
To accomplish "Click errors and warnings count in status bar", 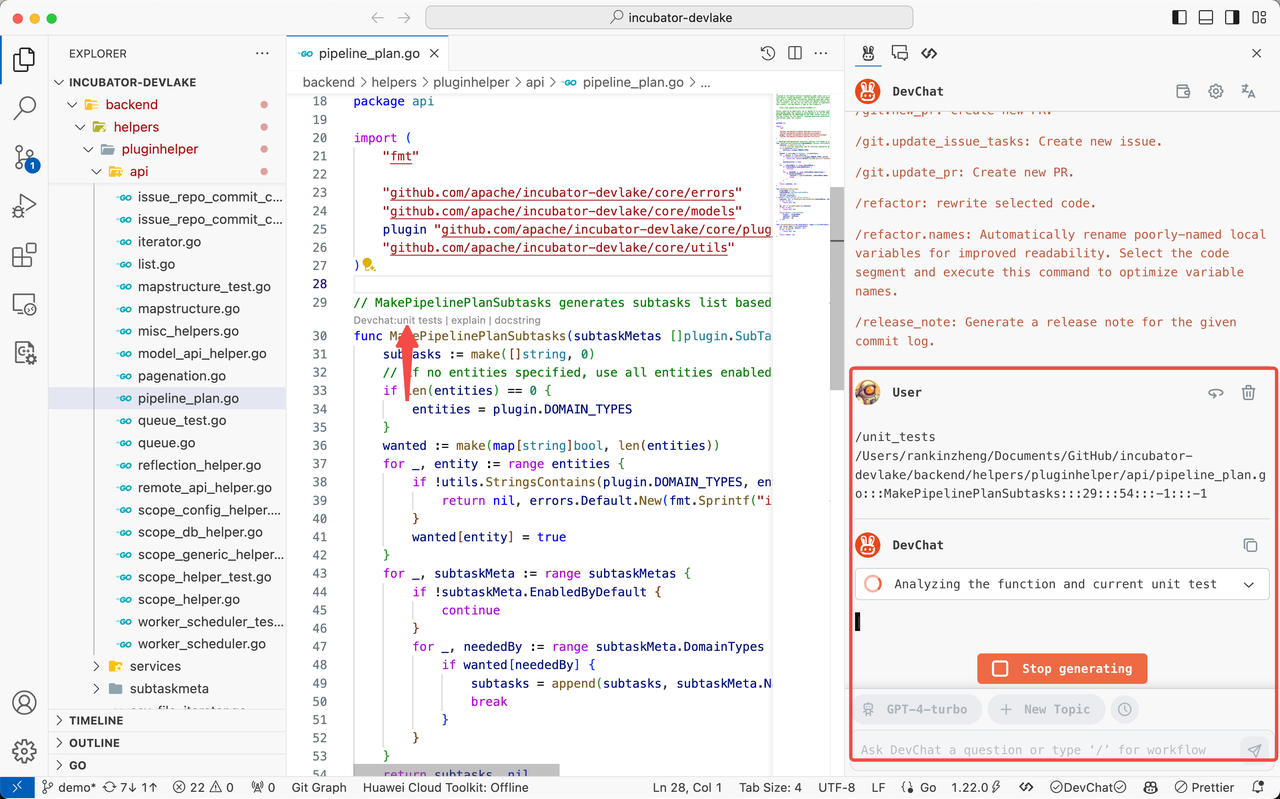I will 203,787.
